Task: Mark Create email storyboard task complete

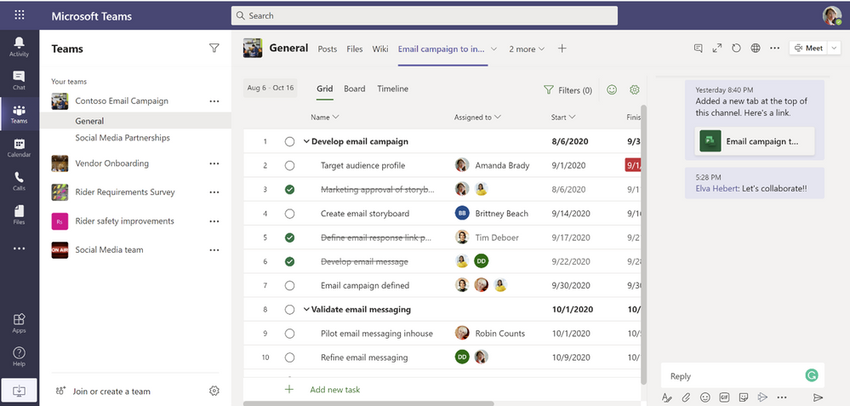Action: coord(289,214)
